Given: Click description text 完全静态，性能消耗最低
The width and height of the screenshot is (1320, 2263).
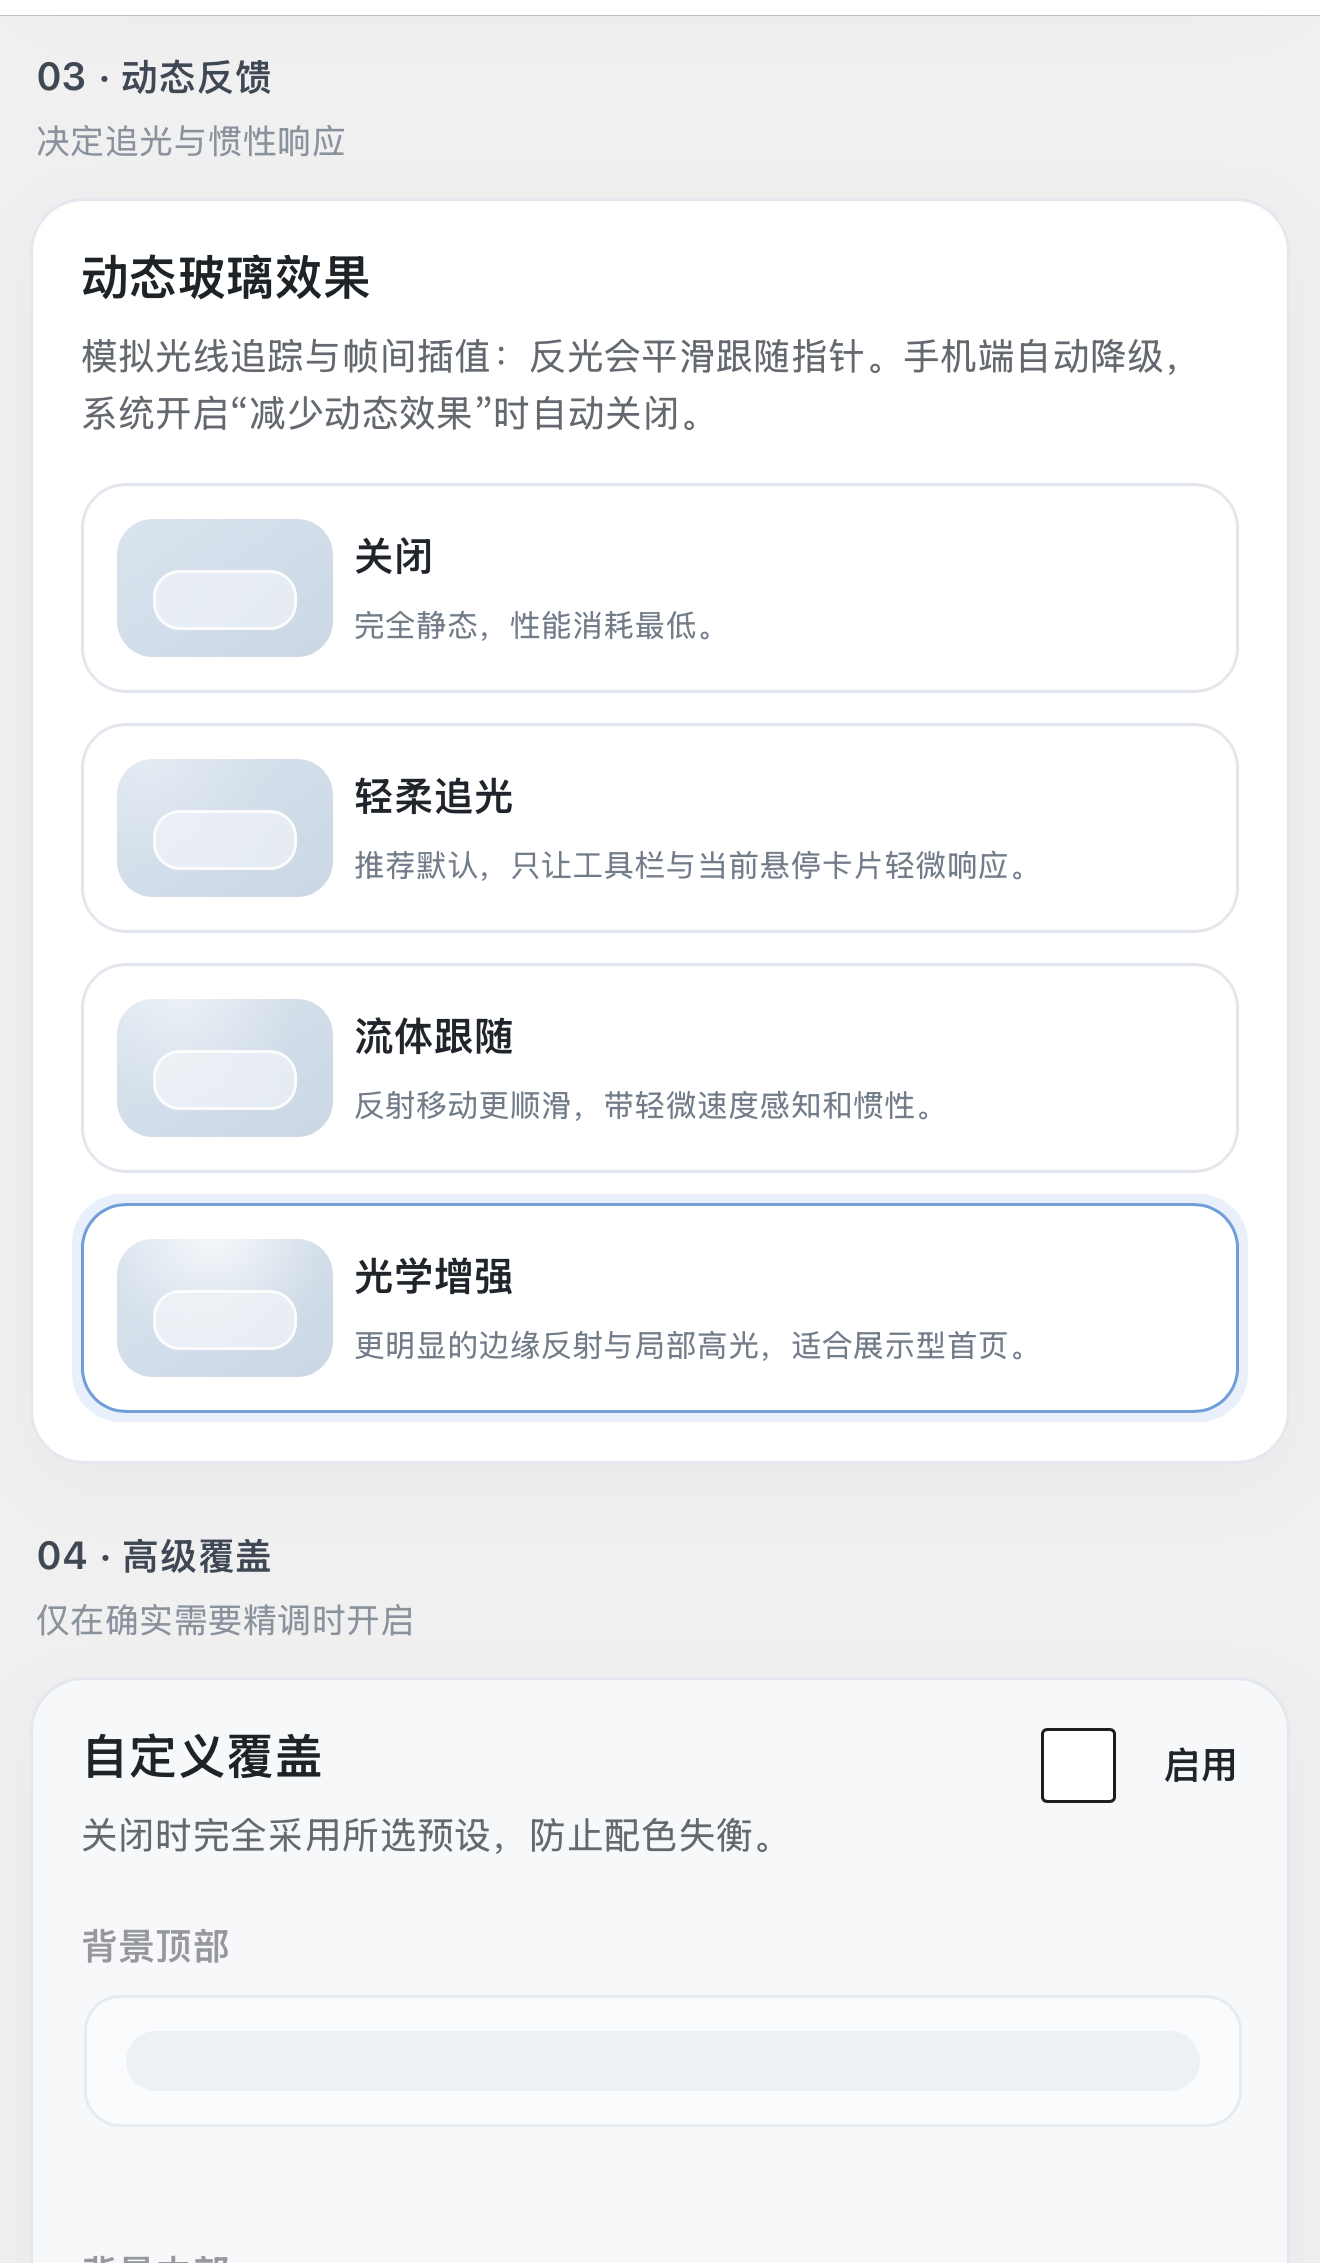Looking at the screenshot, I should 535,626.
